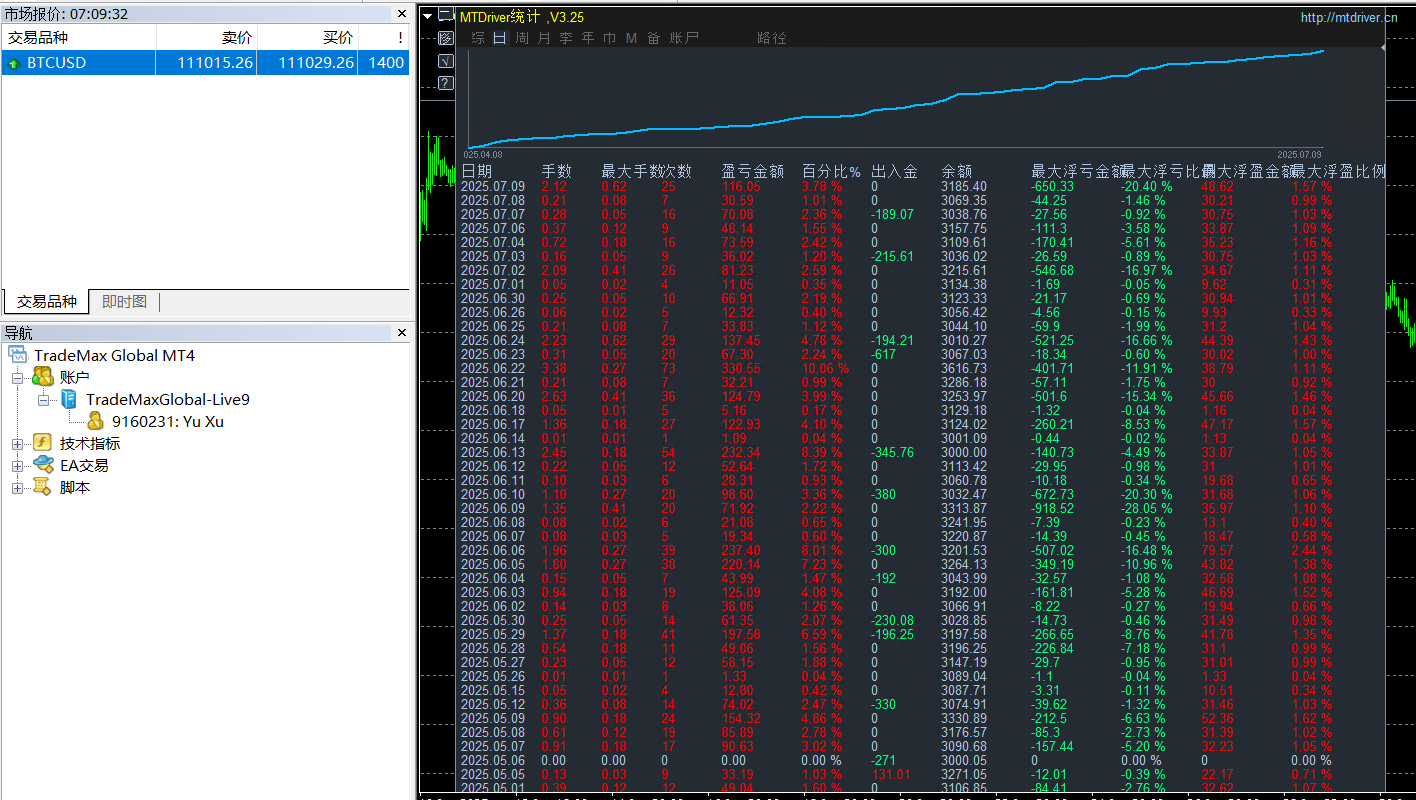Viewport: 1416px width, 800px height.
Task: Select the 周 weekly statistics tab
Action: point(522,38)
